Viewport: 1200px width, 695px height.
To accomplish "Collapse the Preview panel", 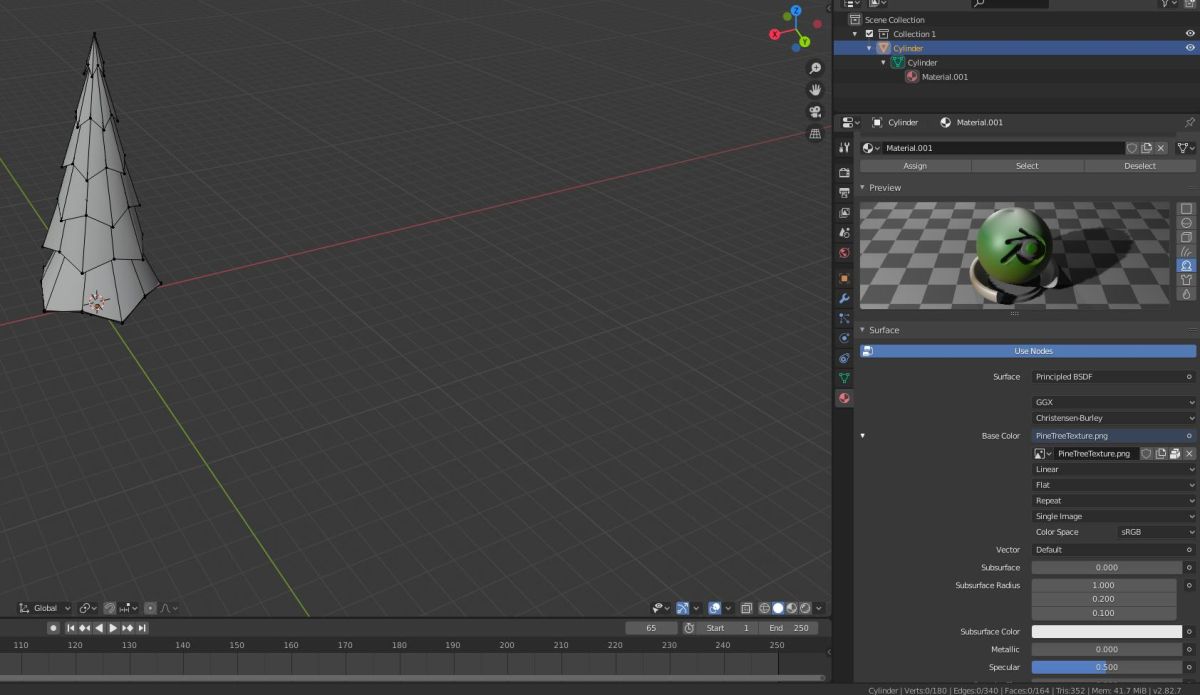I will 862,188.
